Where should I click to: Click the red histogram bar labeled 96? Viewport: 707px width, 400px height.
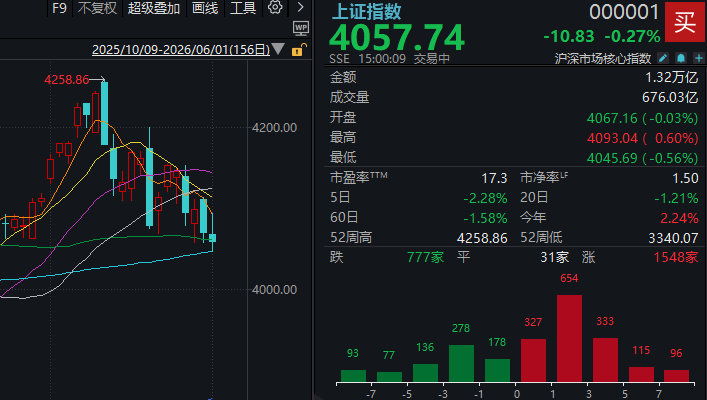(x=676, y=376)
